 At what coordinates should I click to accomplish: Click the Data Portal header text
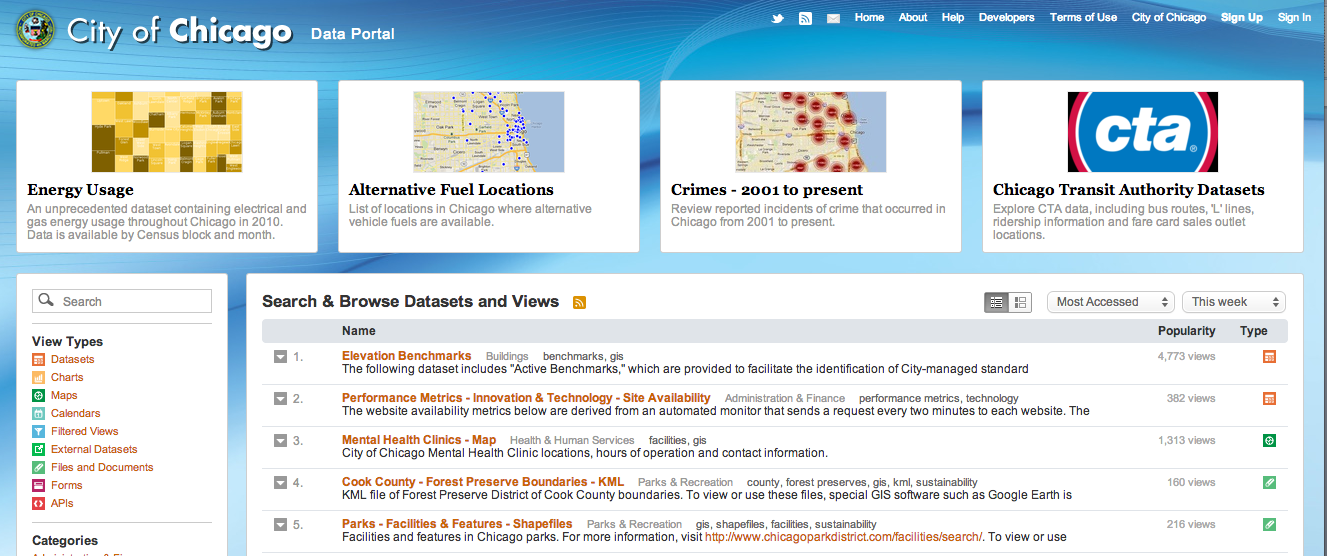pyautogui.click(x=353, y=34)
